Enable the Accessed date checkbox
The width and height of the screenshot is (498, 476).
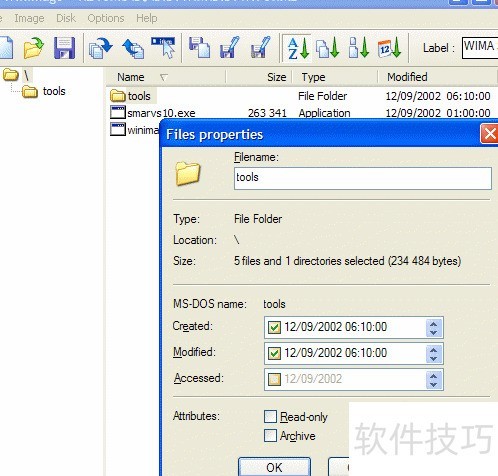(x=274, y=379)
